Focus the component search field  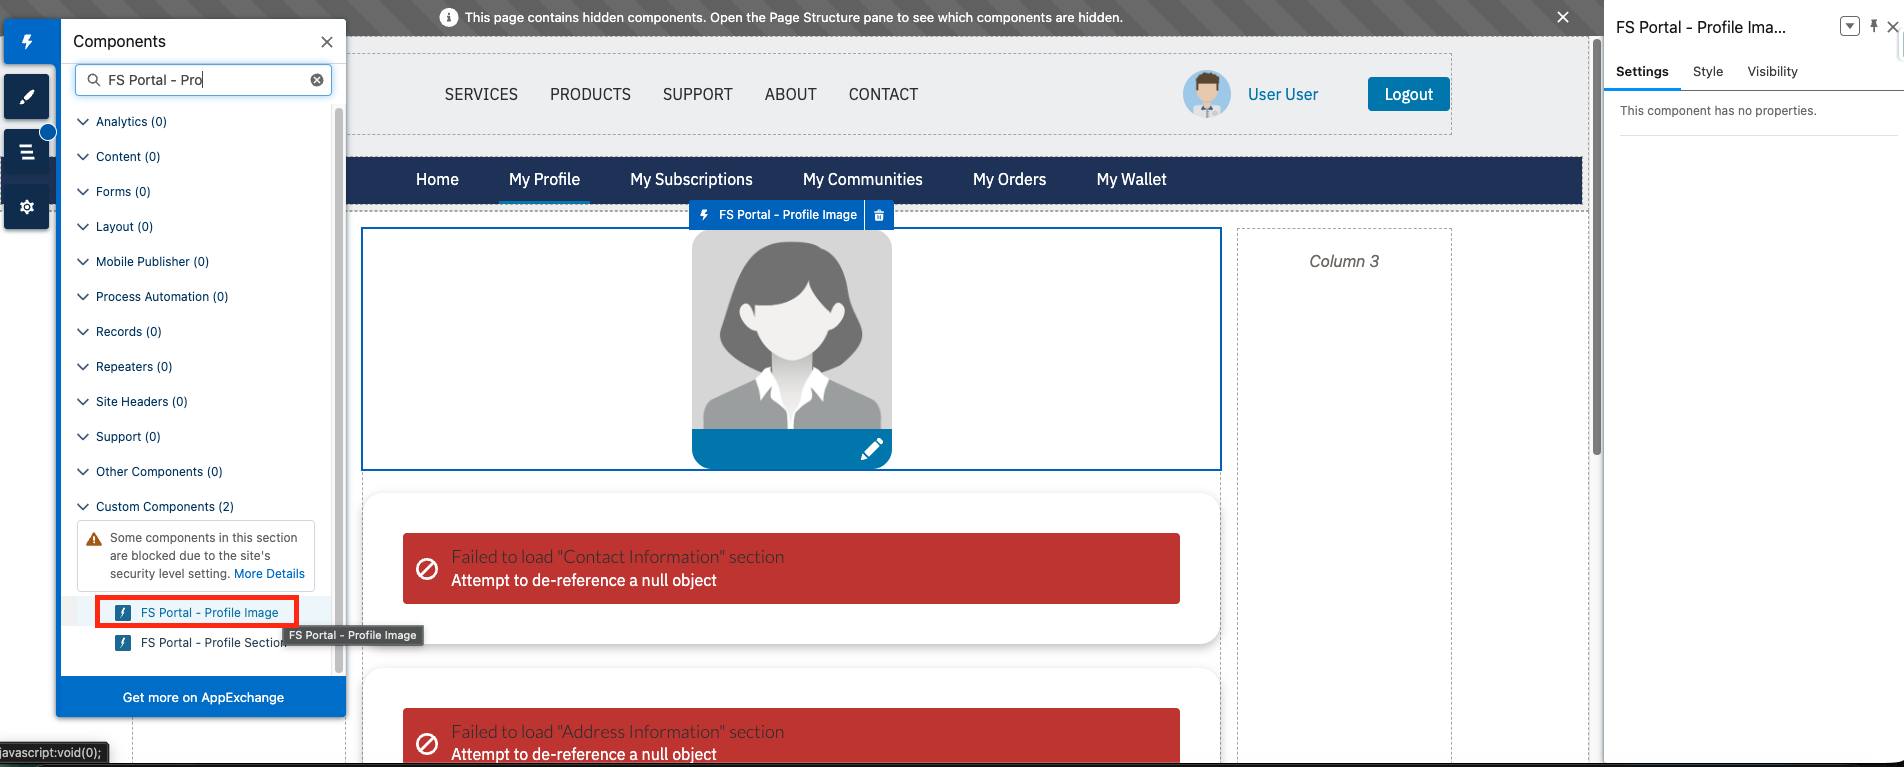pos(203,80)
